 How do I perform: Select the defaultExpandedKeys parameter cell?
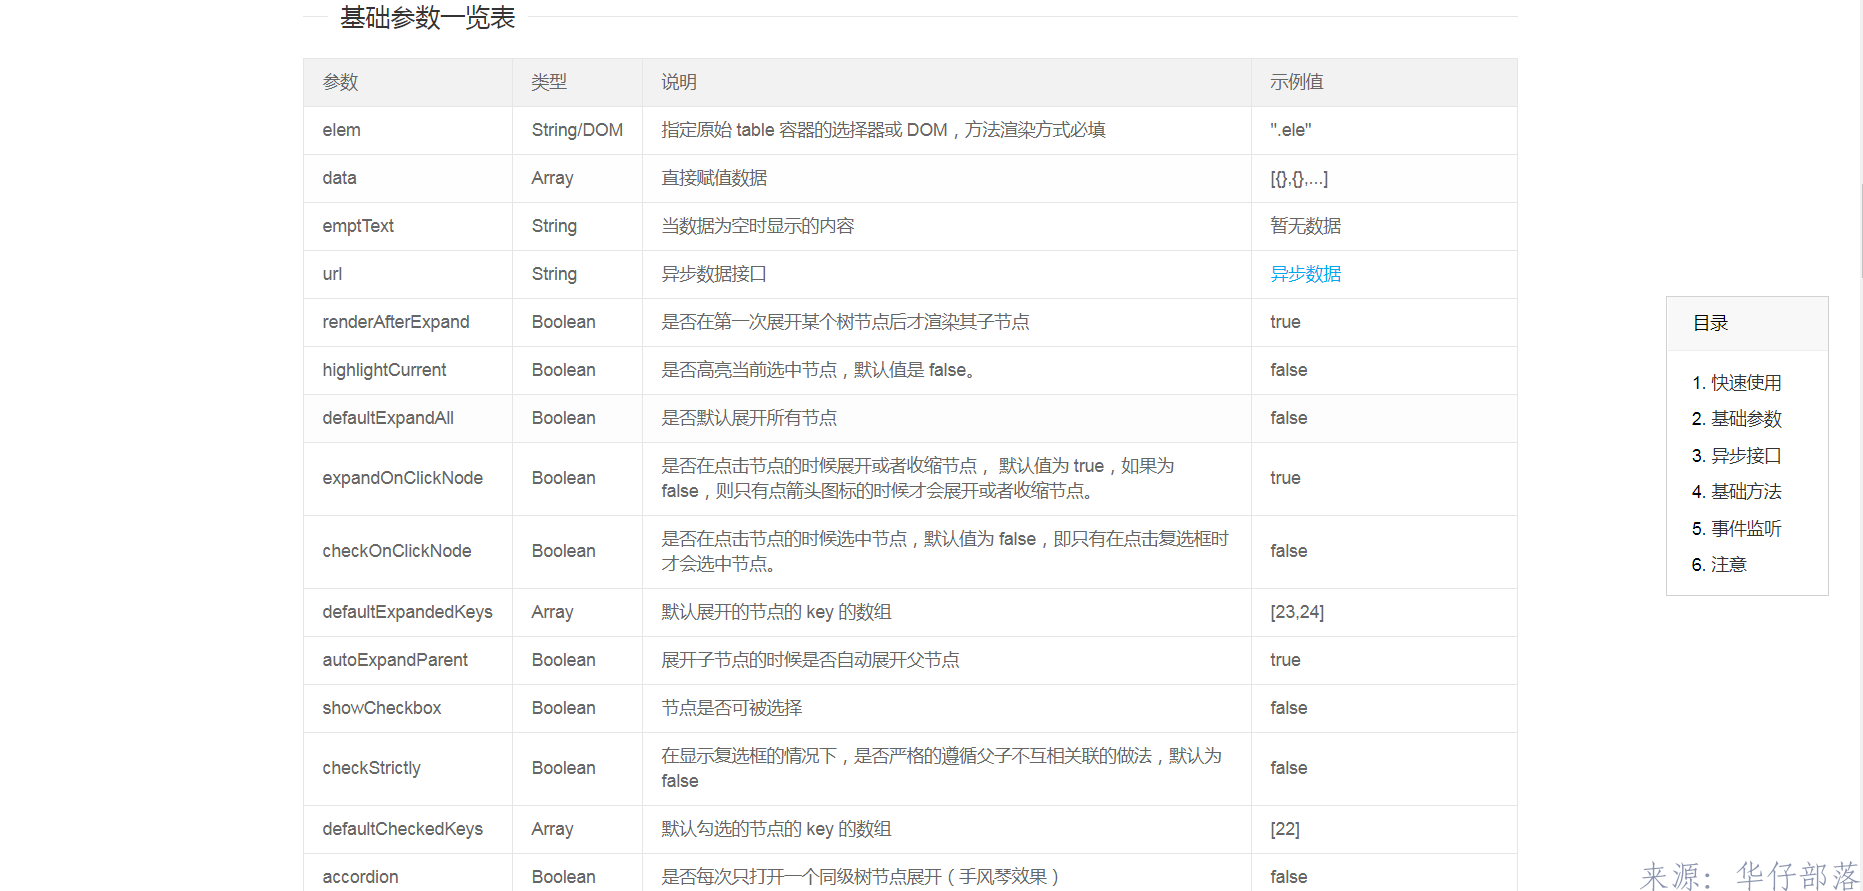(407, 612)
